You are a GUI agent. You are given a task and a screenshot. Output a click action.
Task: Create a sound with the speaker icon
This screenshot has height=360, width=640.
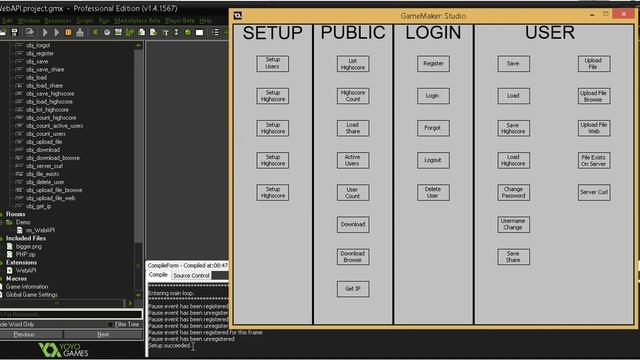(x=107, y=32)
